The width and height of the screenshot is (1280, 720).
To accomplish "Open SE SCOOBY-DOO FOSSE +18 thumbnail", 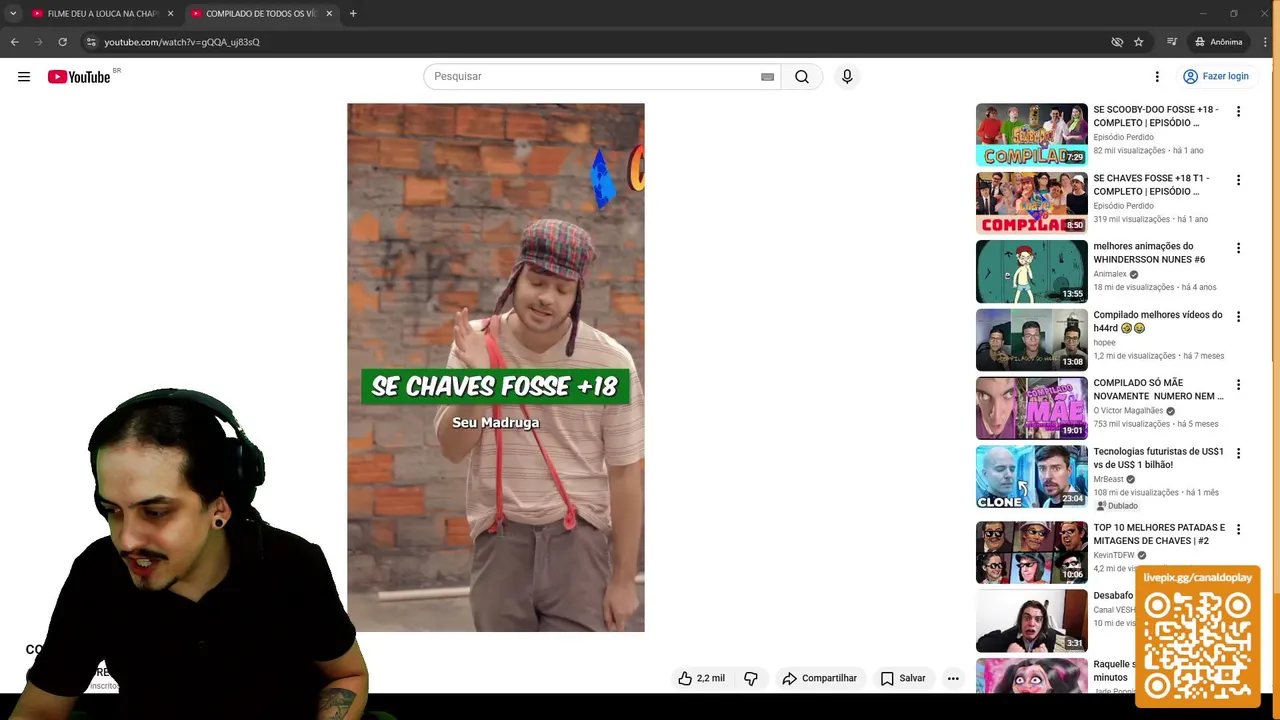I will point(1031,134).
